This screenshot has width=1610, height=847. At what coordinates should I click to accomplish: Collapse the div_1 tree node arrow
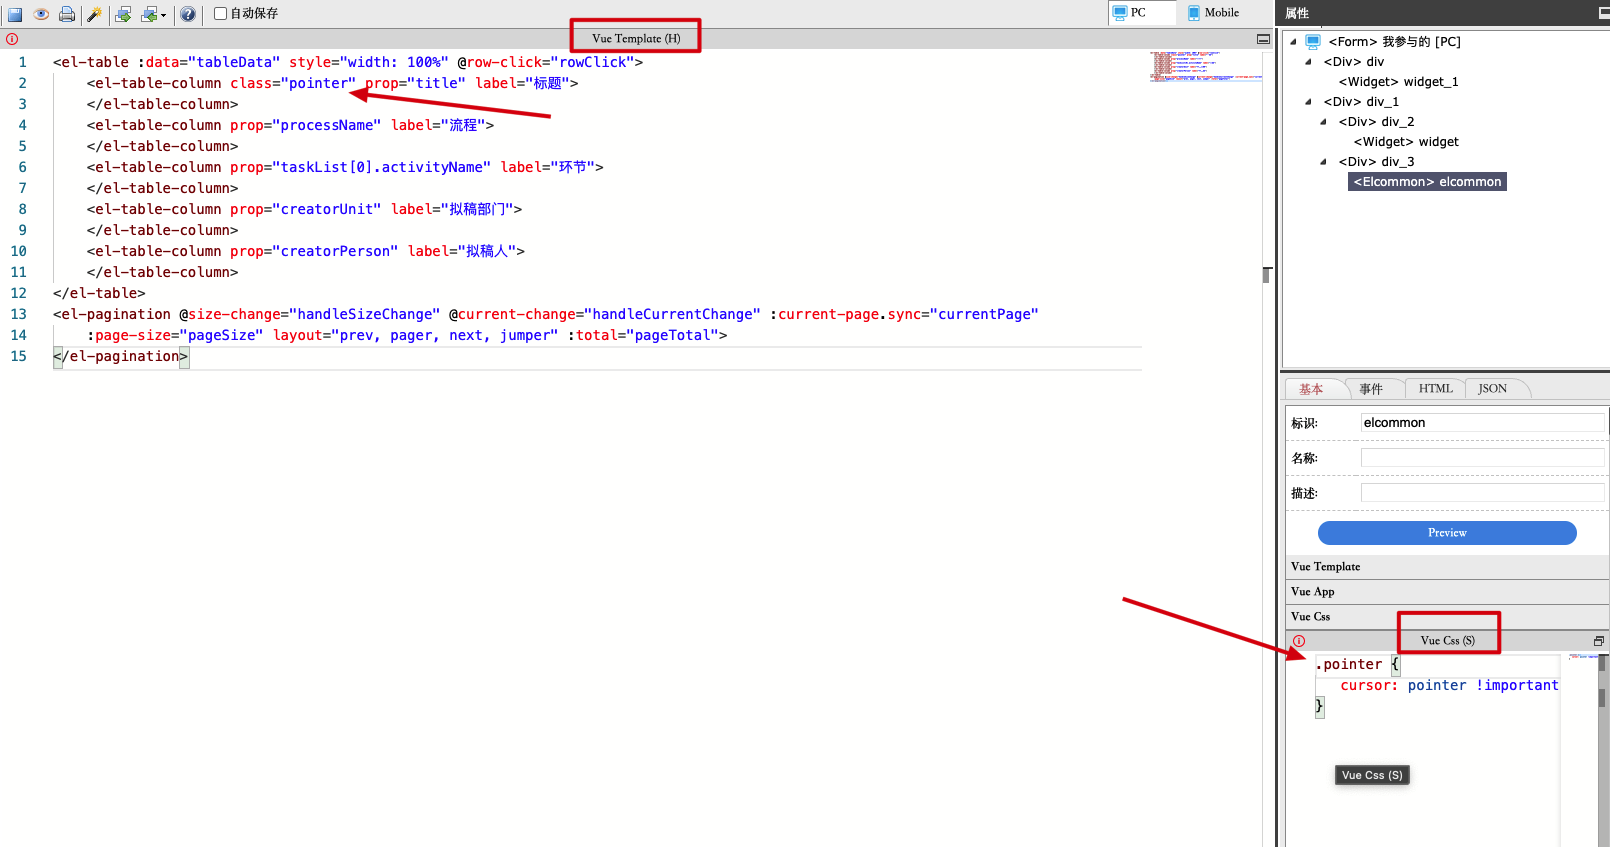point(1308,102)
